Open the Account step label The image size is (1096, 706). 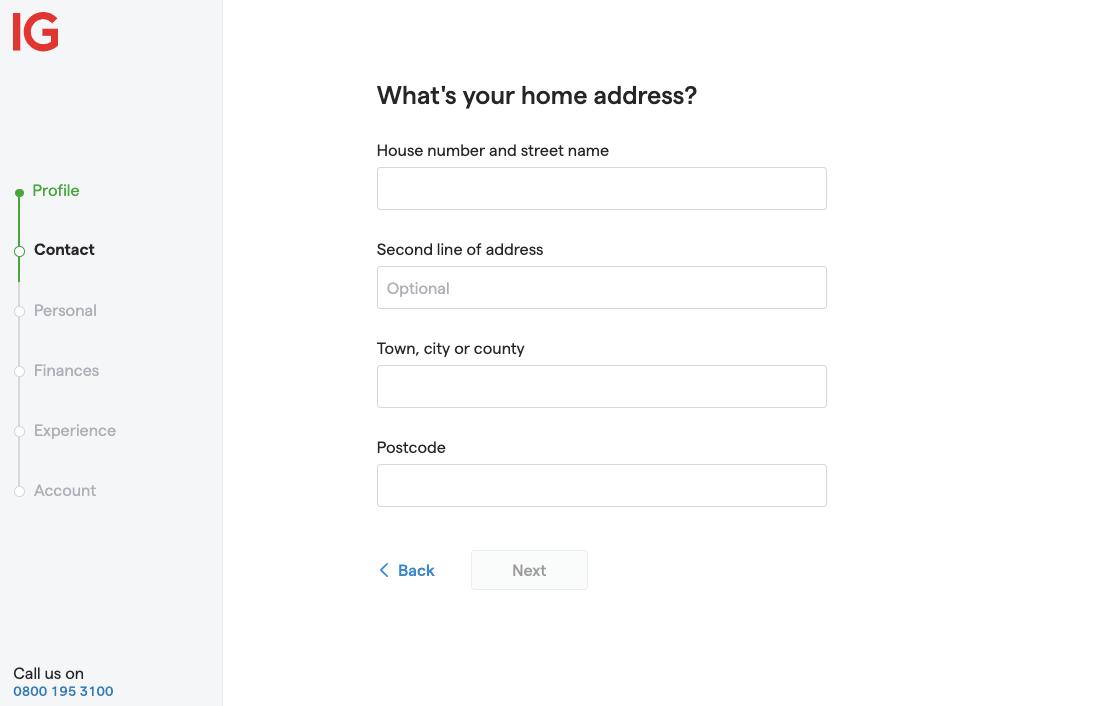65,491
